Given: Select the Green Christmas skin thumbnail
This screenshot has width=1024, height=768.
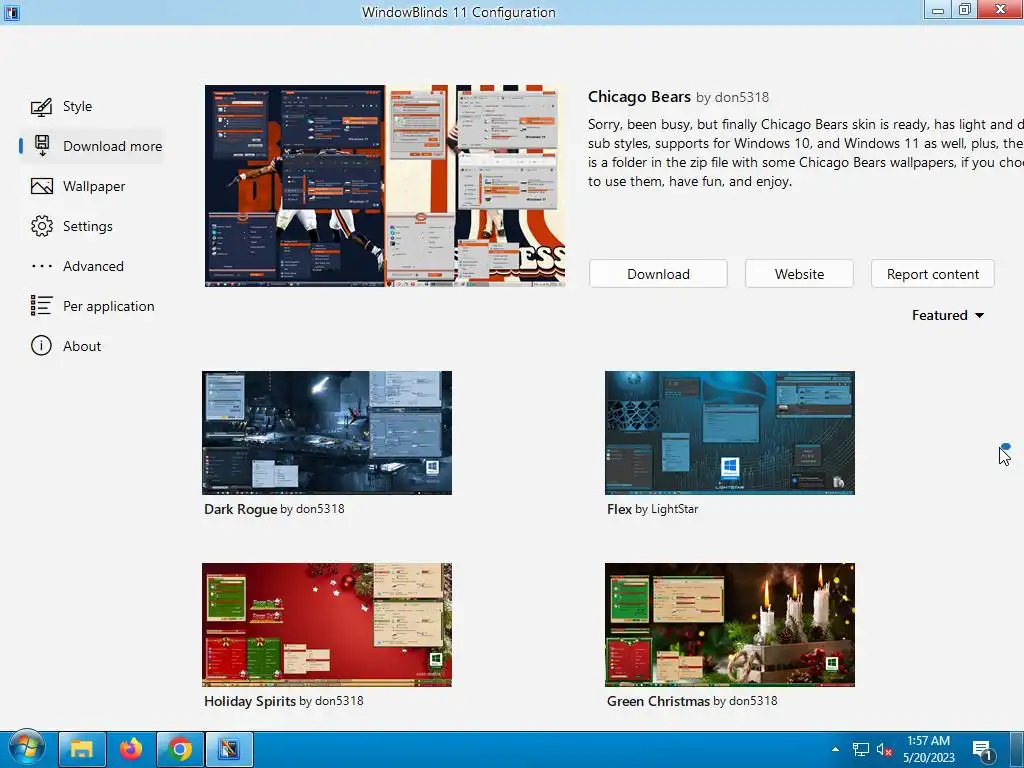Looking at the screenshot, I should pyautogui.click(x=729, y=624).
